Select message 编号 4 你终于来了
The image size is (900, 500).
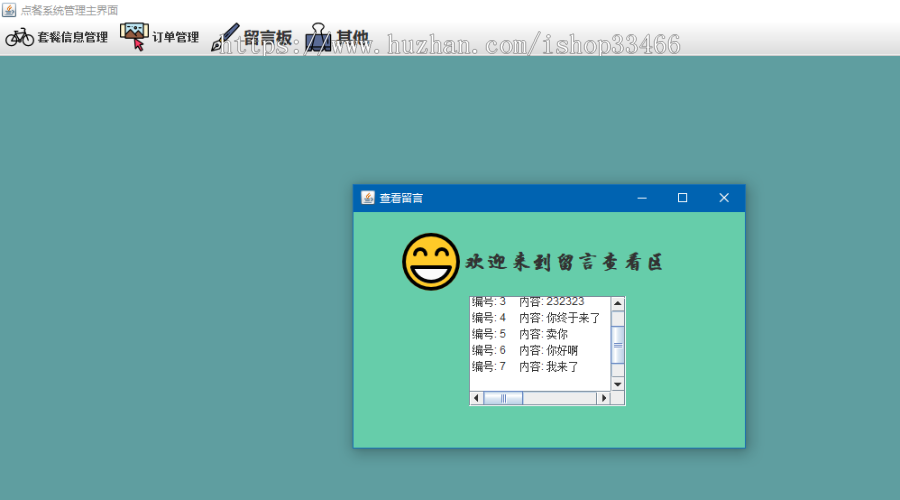coord(535,318)
